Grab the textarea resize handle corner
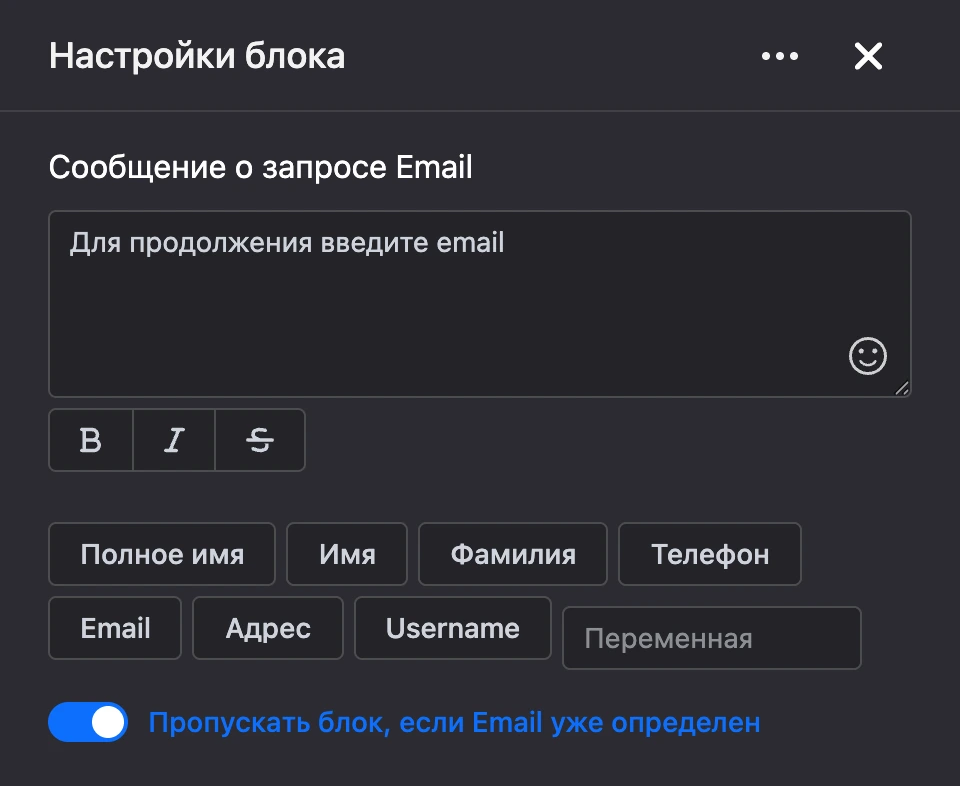The image size is (960, 786). [902, 388]
